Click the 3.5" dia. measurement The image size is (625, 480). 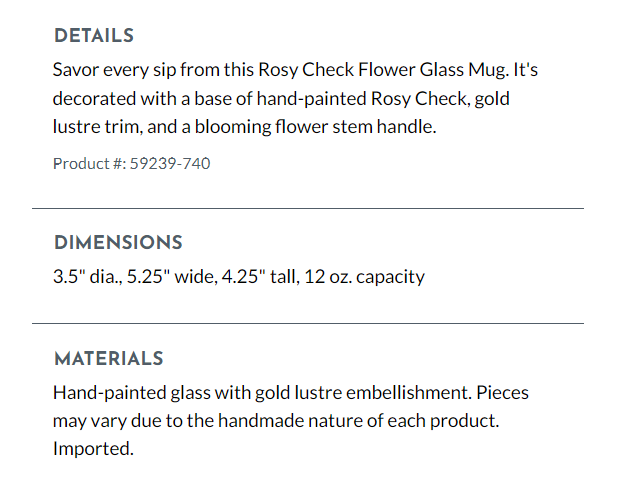85,277
